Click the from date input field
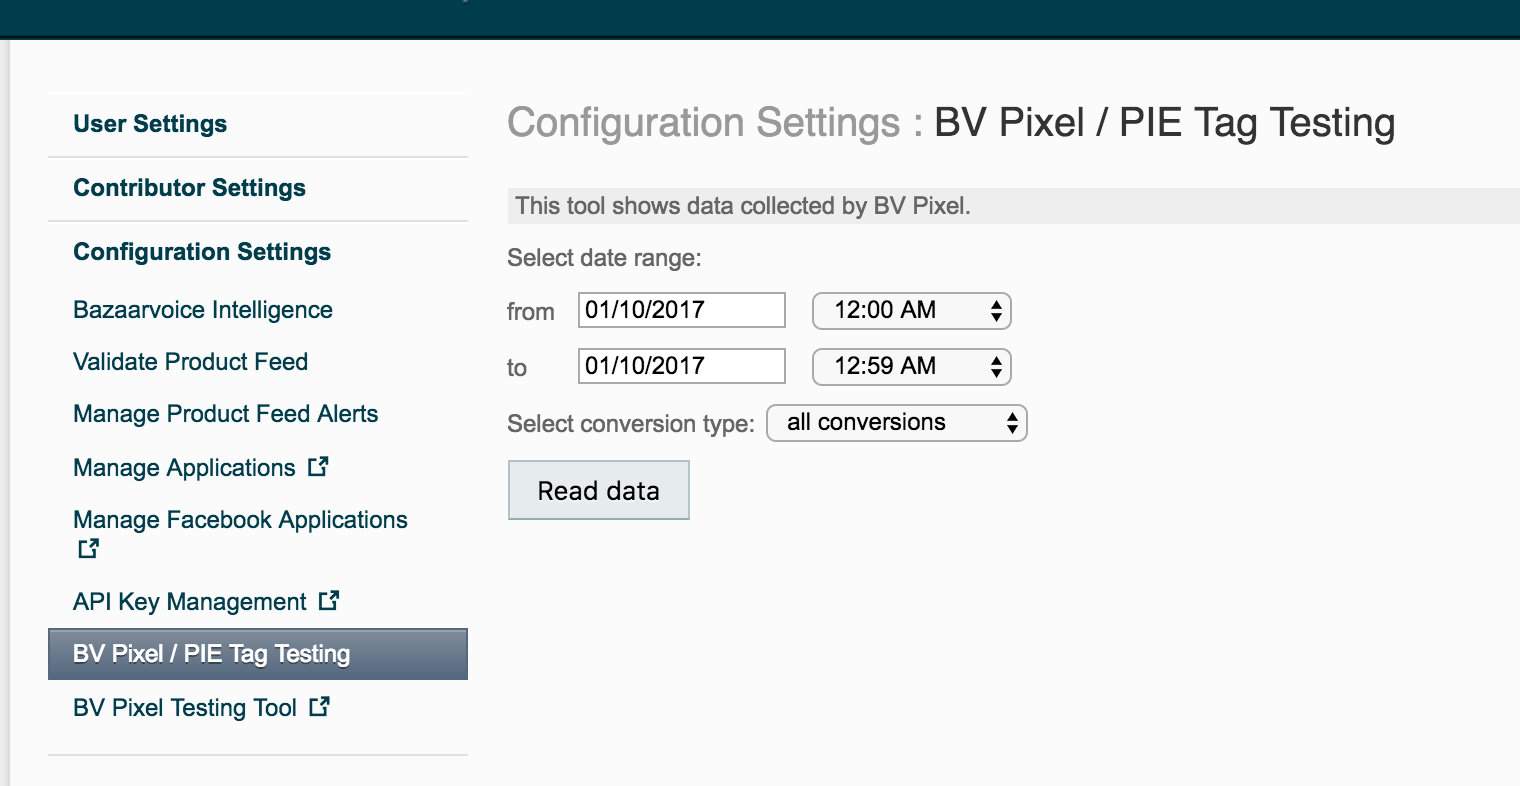Image resolution: width=1520 pixels, height=786 pixels. (682, 310)
